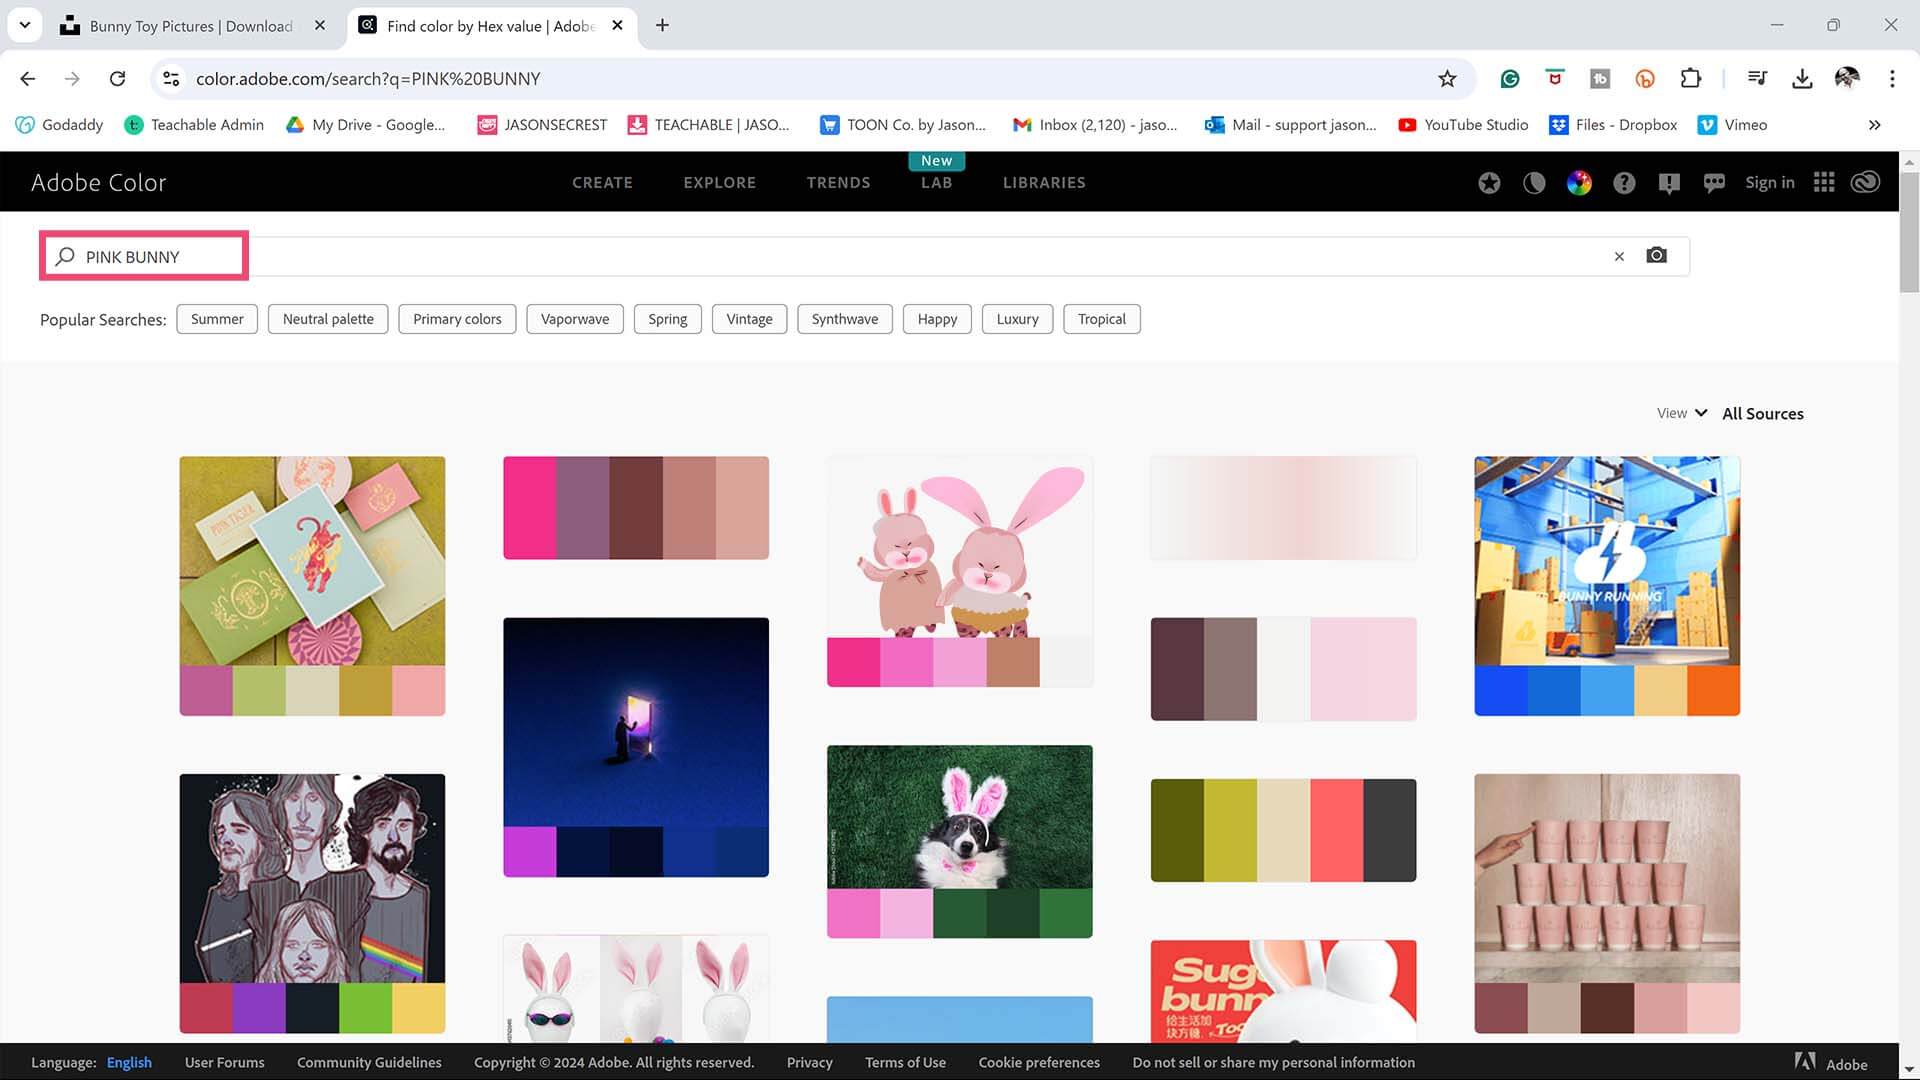Clear the search with the X icon
Viewport: 1920px width, 1080px height.
1619,257
